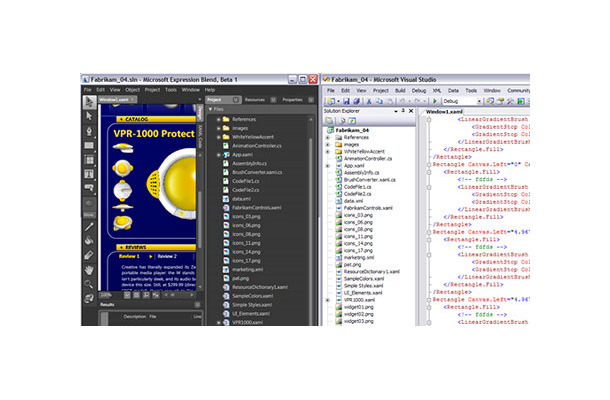Click Save icon in Visual Studio toolbar

pyautogui.click(x=346, y=101)
